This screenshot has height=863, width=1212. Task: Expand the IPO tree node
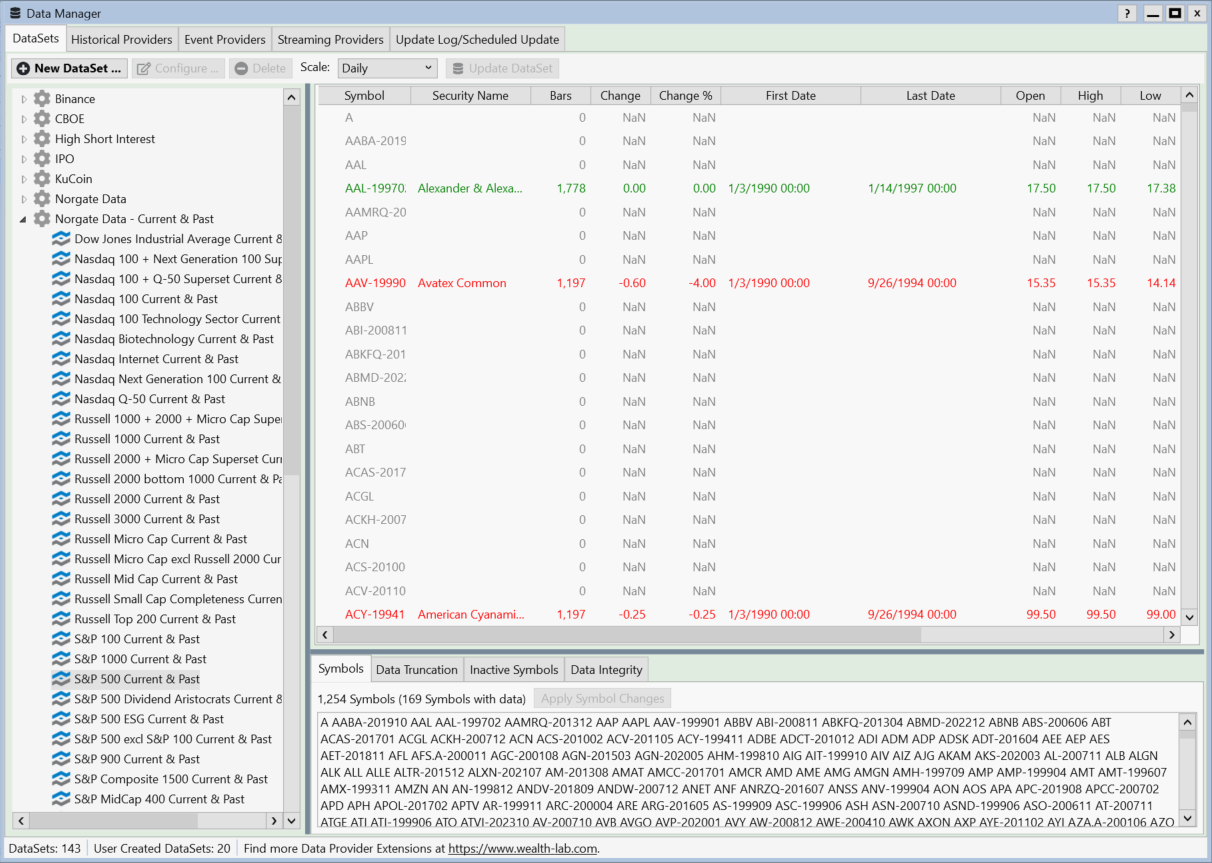tap(24, 159)
